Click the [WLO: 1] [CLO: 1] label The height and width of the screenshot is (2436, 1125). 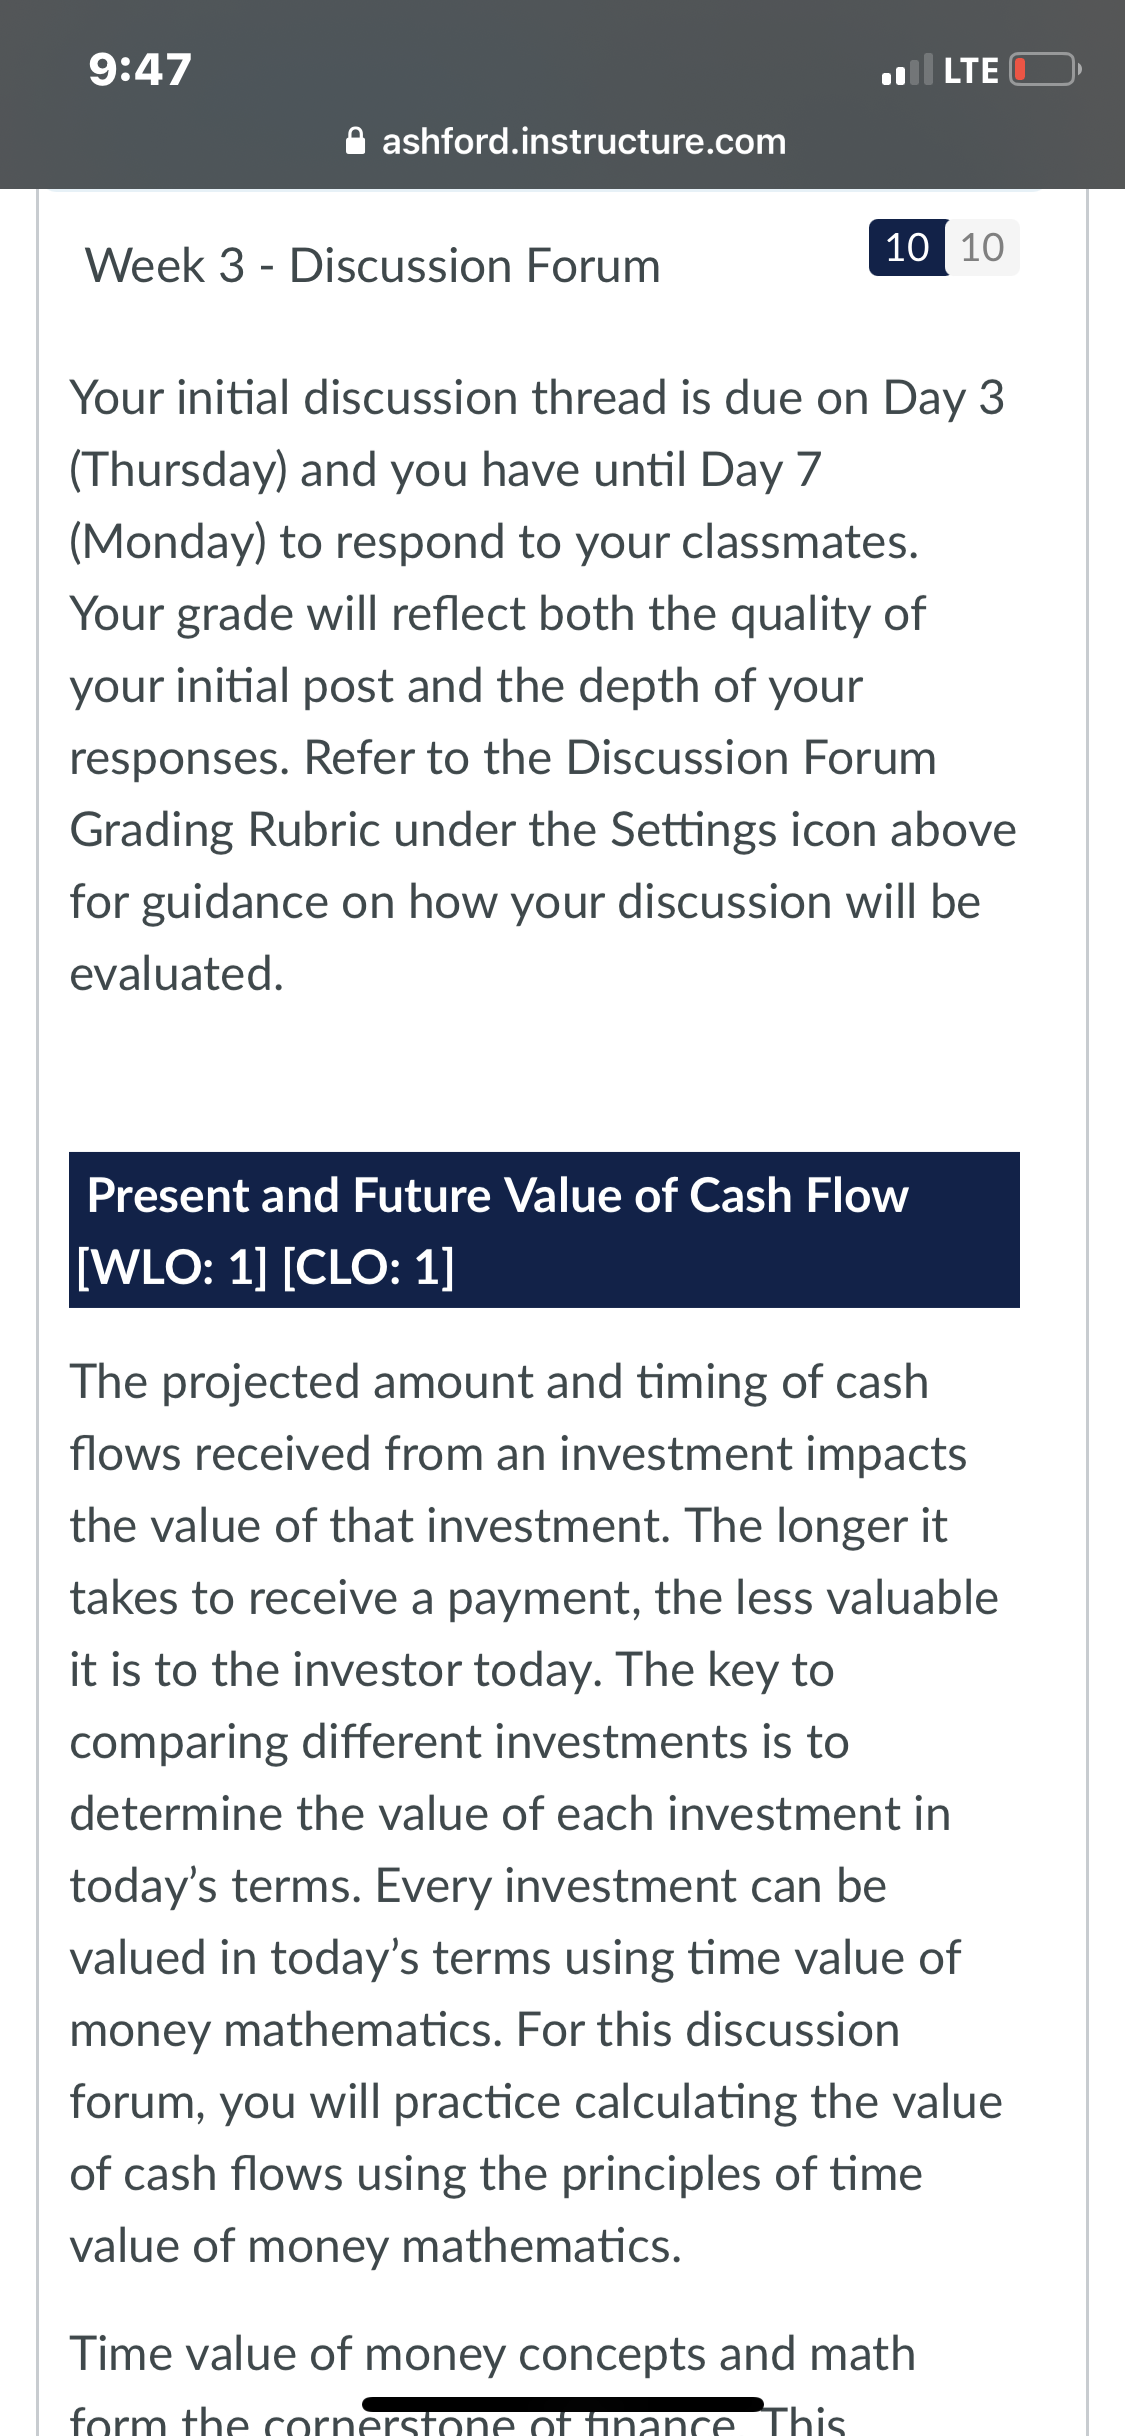(x=266, y=1267)
